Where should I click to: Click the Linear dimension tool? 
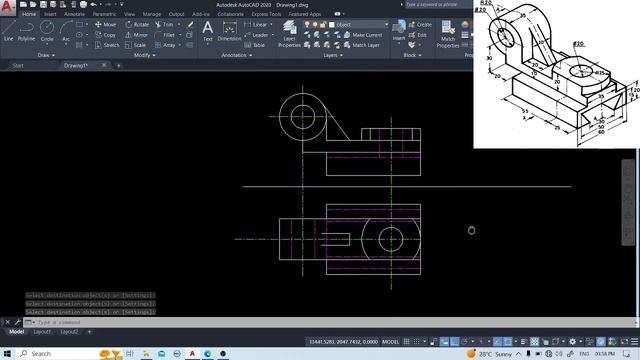[256, 24]
